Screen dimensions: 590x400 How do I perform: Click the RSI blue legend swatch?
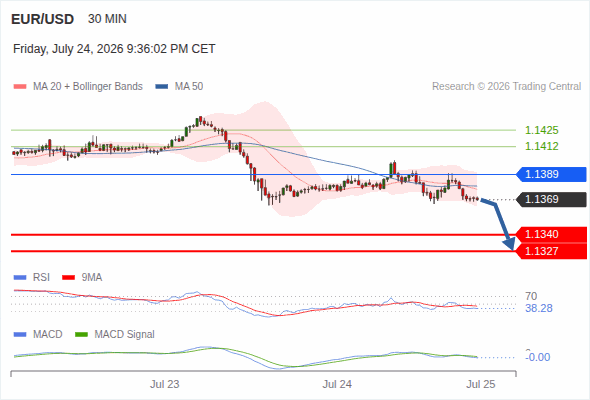pyautogui.click(x=20, y=278)
